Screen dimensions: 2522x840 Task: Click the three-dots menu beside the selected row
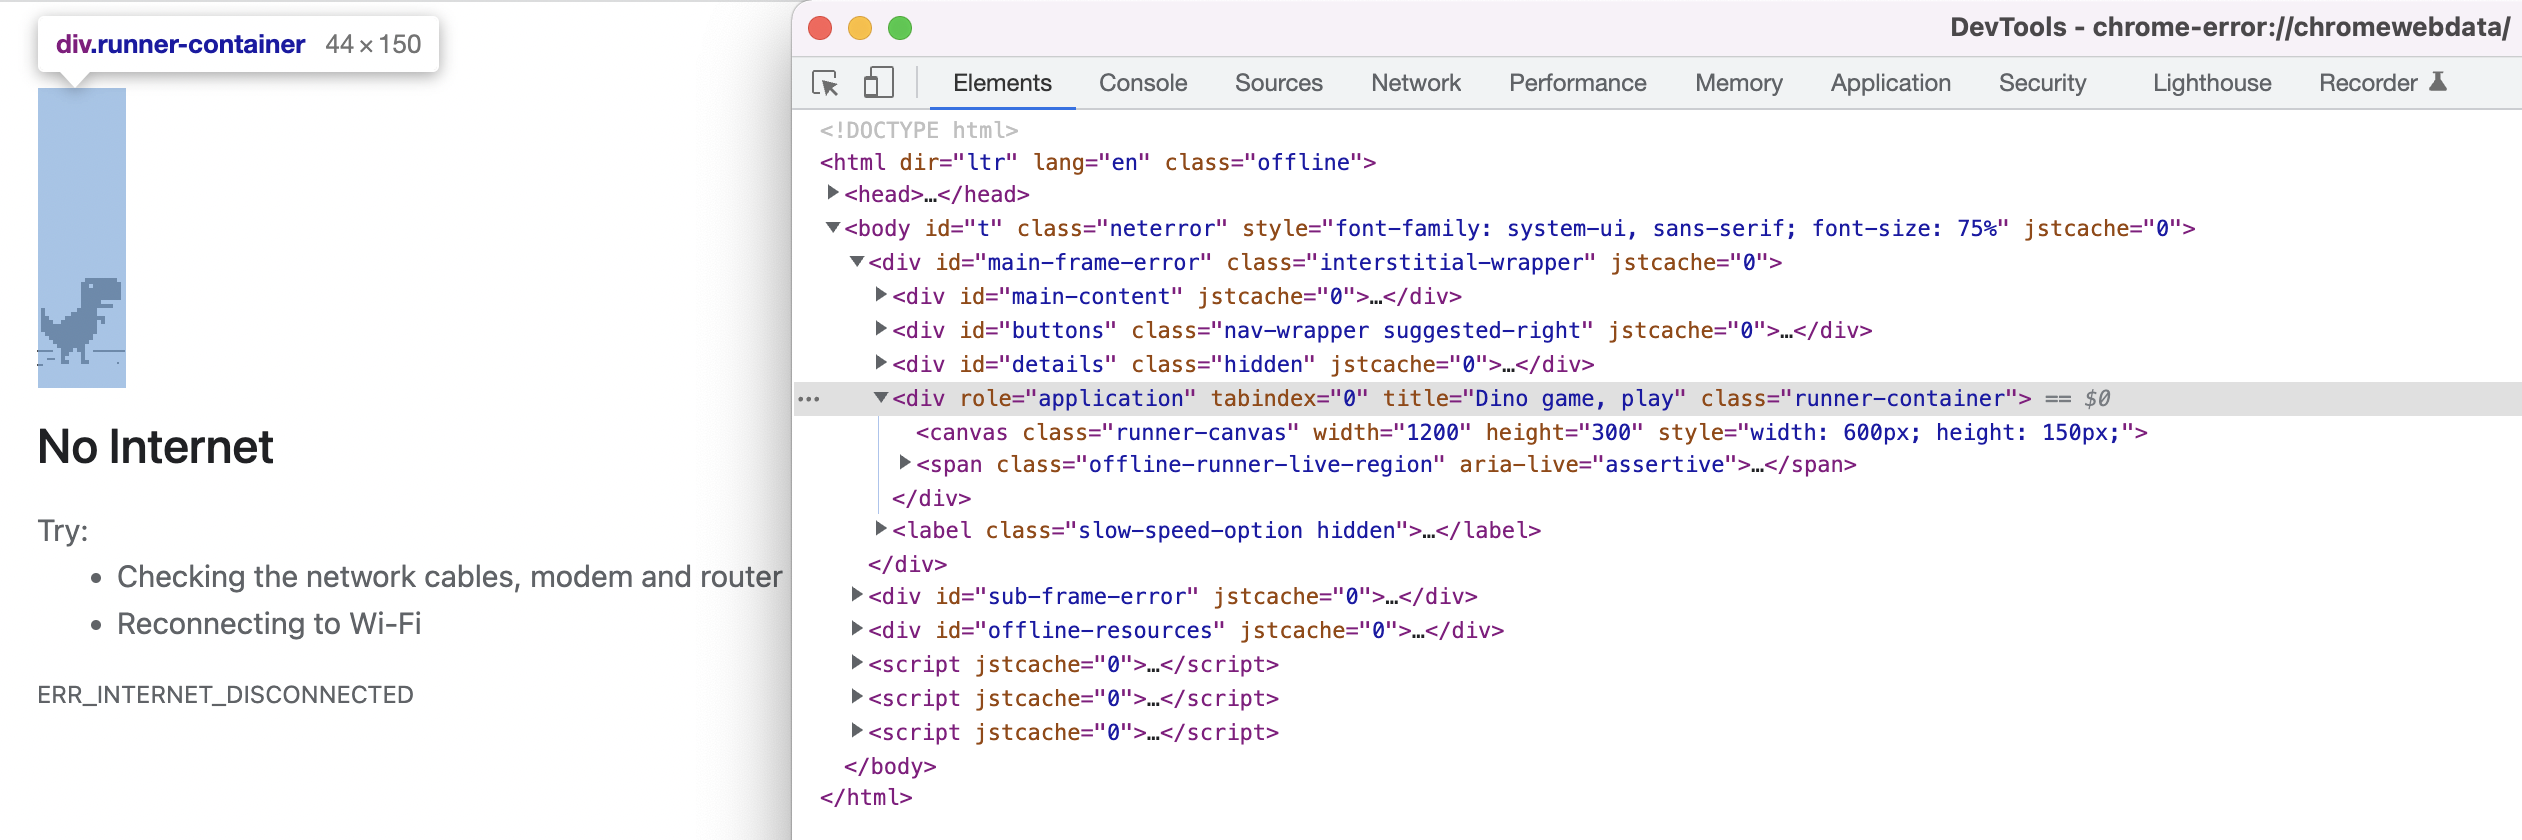coord(809,399)
